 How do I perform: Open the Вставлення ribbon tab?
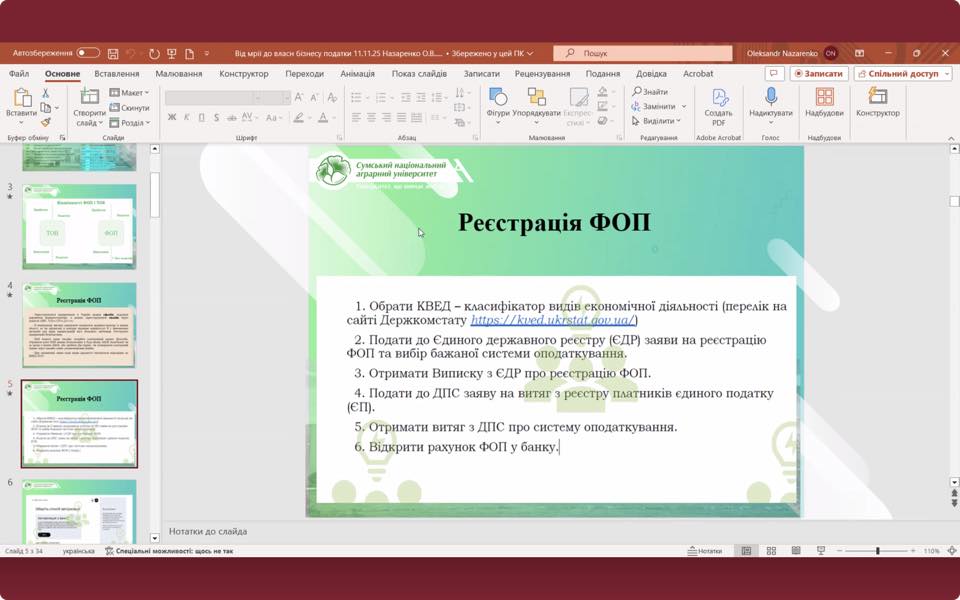point(117,74)
